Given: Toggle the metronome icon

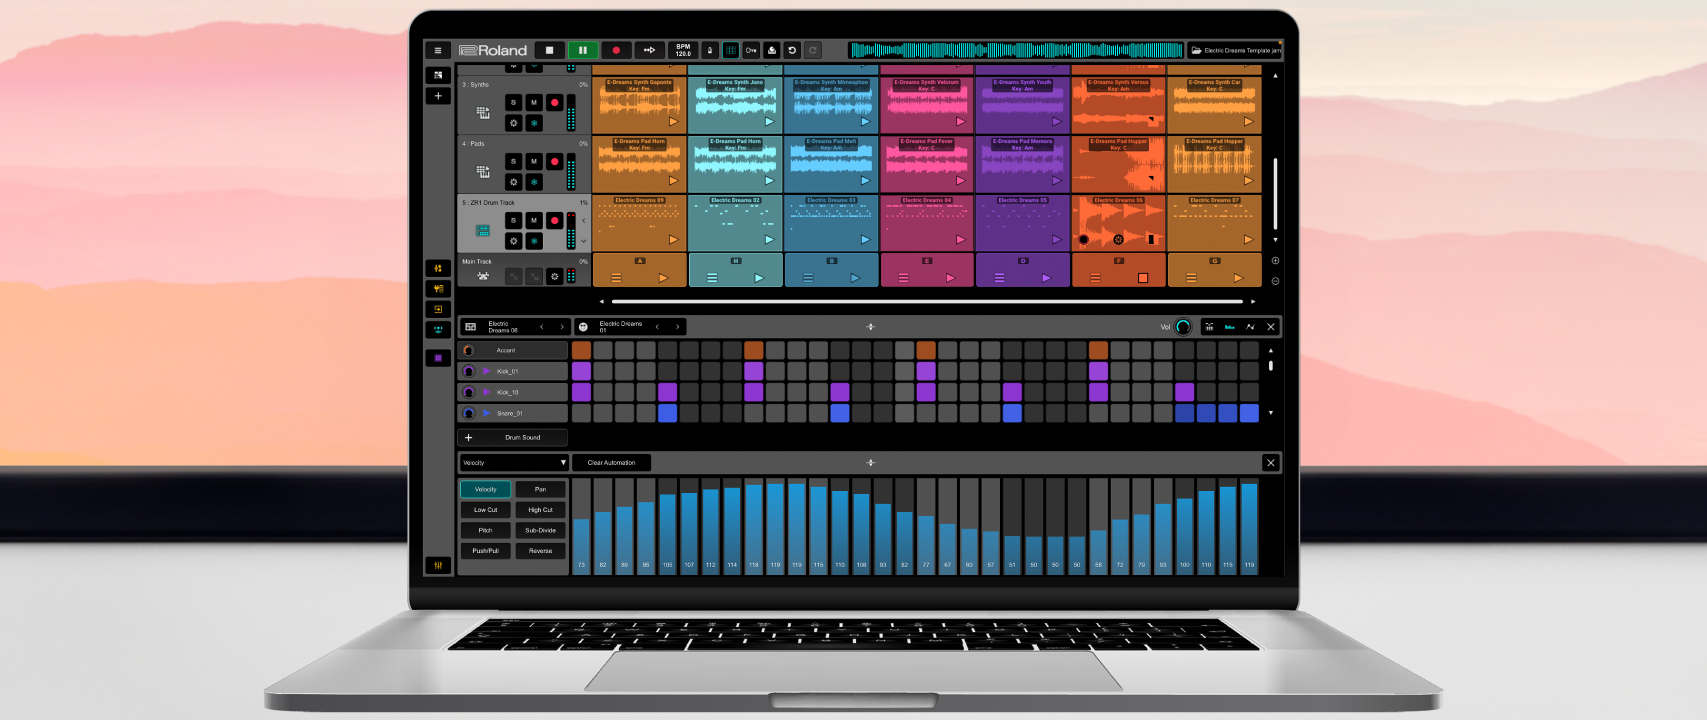Looking at the screenshot, I should (710, 50).
